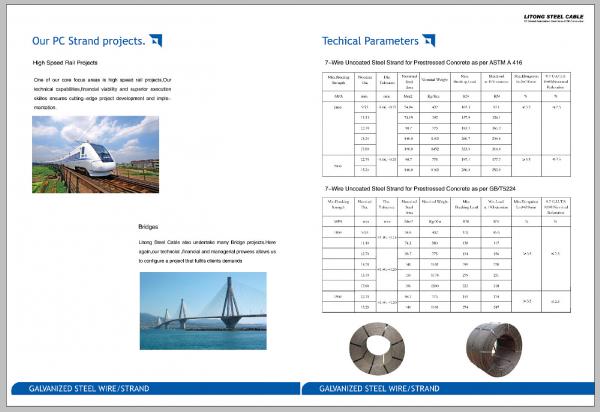
Task: Click the LITONG STEEL CABLE logo
Action: click(x=554, y=17)
